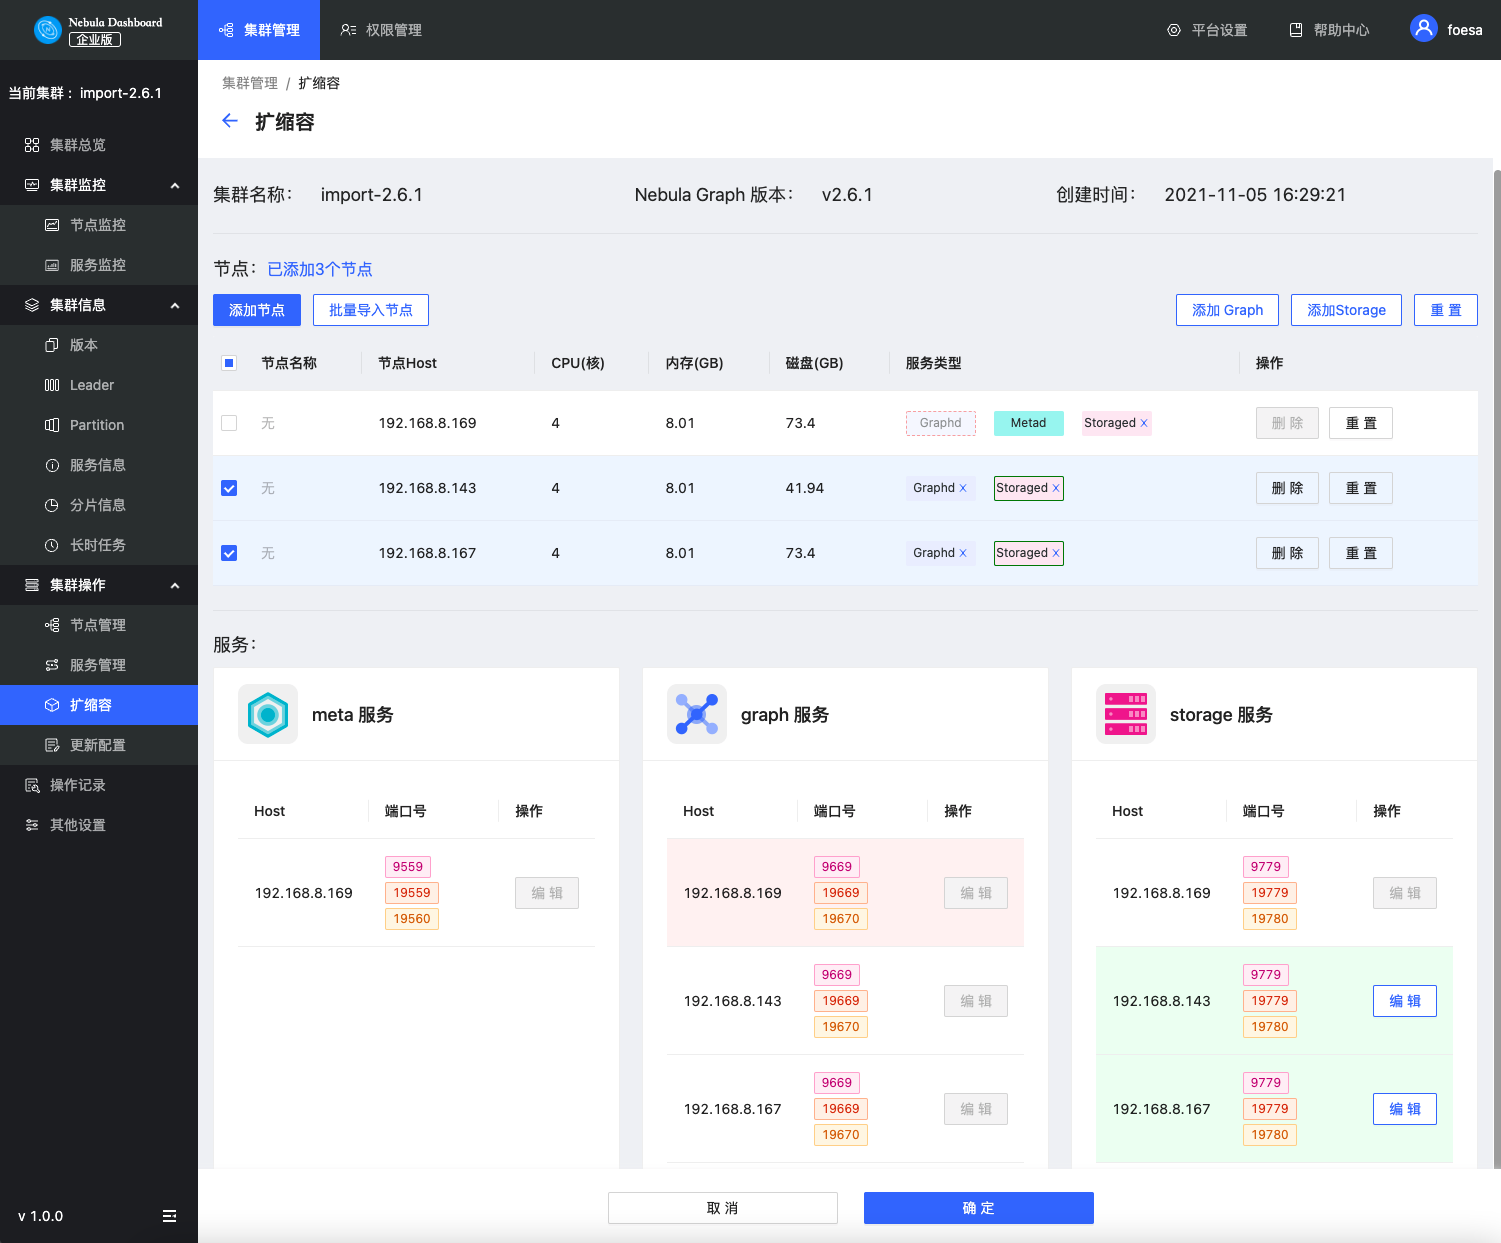Click the back arrow beside 扩缩容 title
The width and height of the screenshot is (1501, 1243).
[230, 121]
